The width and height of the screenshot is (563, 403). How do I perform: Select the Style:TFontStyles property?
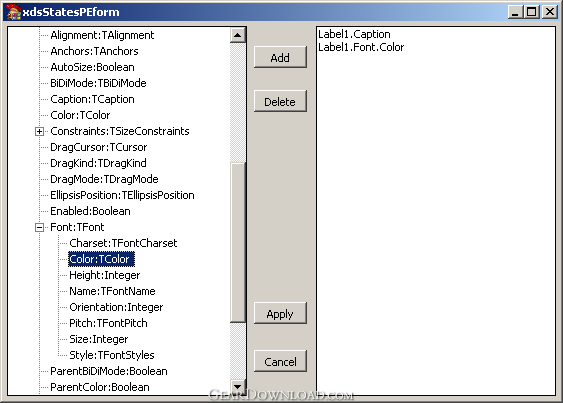point(112,355)
